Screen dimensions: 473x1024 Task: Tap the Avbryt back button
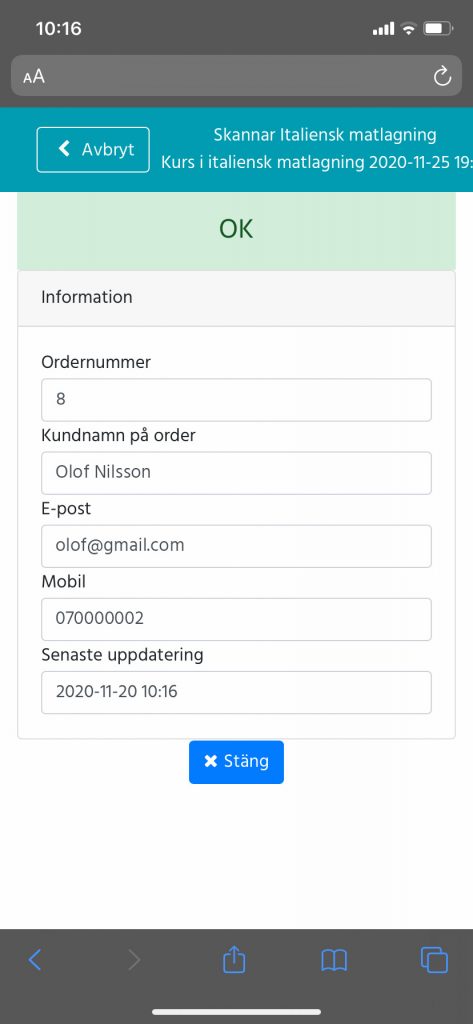click(x=93, y=150)
